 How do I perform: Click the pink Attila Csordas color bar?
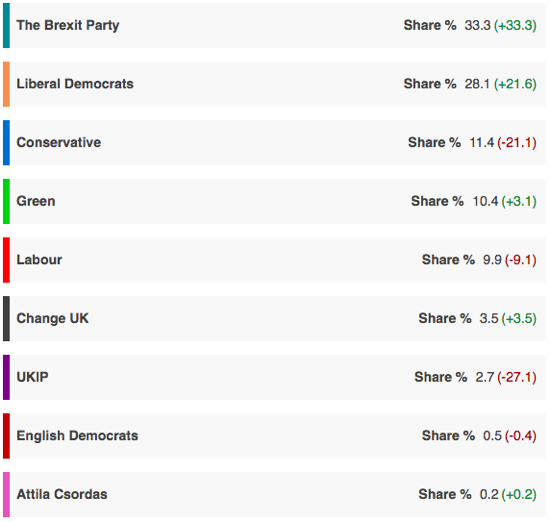coord(6,494)
